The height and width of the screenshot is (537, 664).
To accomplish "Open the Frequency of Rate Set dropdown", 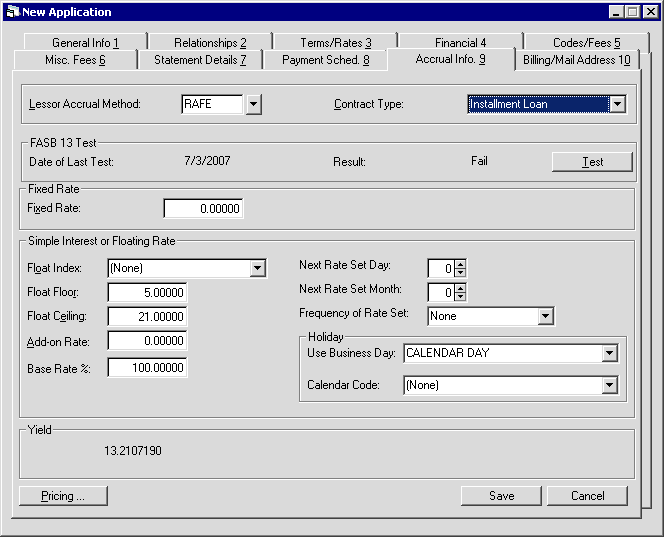I will click(x=545, y=316).
